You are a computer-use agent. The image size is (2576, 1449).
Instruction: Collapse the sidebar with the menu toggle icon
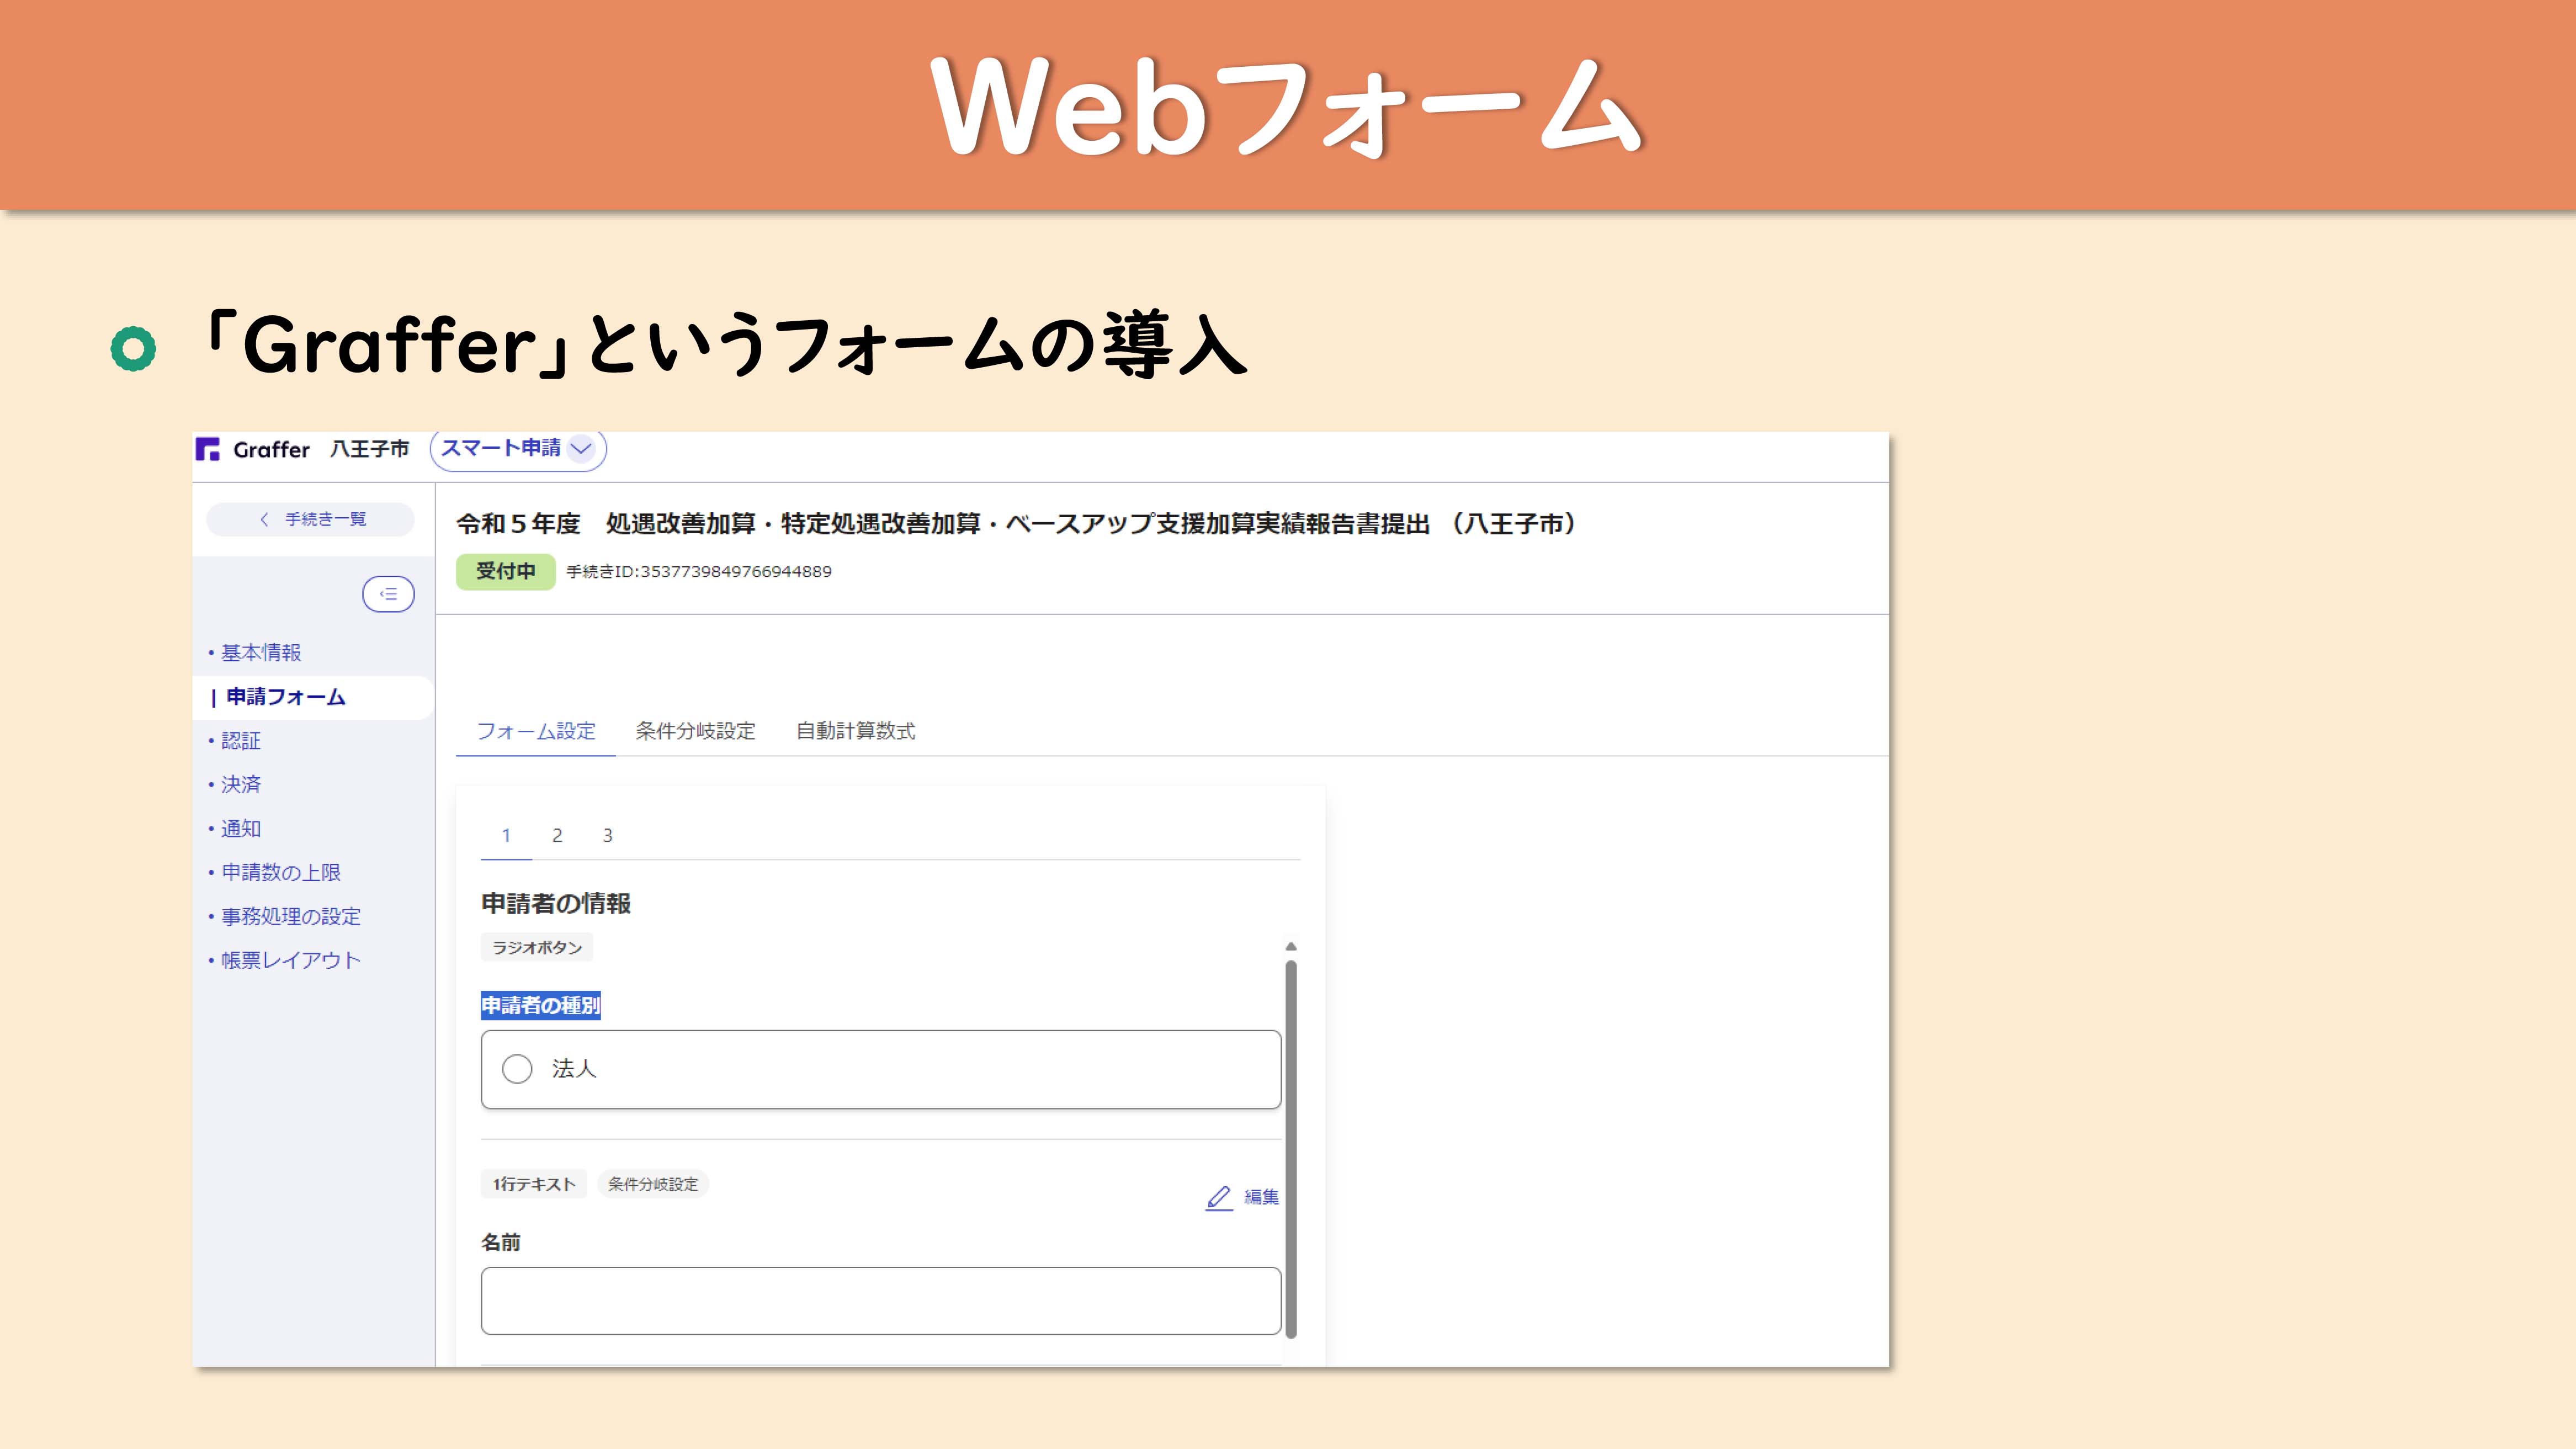click(x=388, y=594)
